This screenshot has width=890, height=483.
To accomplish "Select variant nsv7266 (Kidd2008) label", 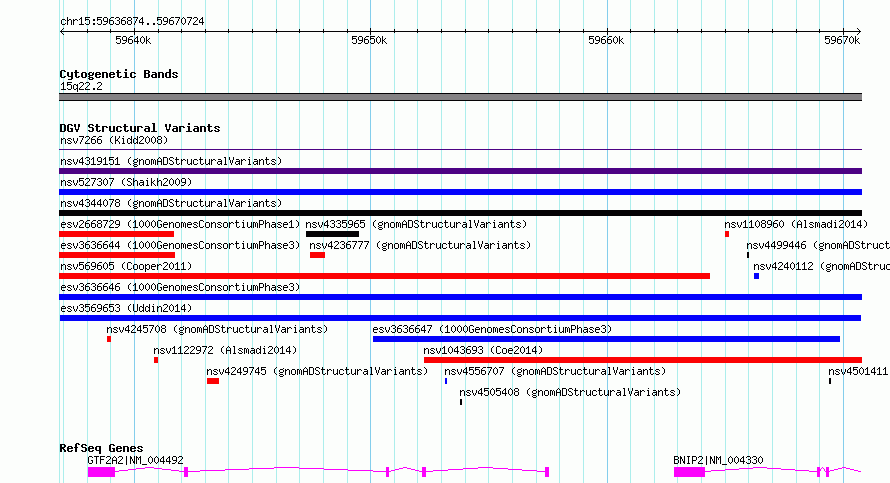I will [x=114, y=140].
